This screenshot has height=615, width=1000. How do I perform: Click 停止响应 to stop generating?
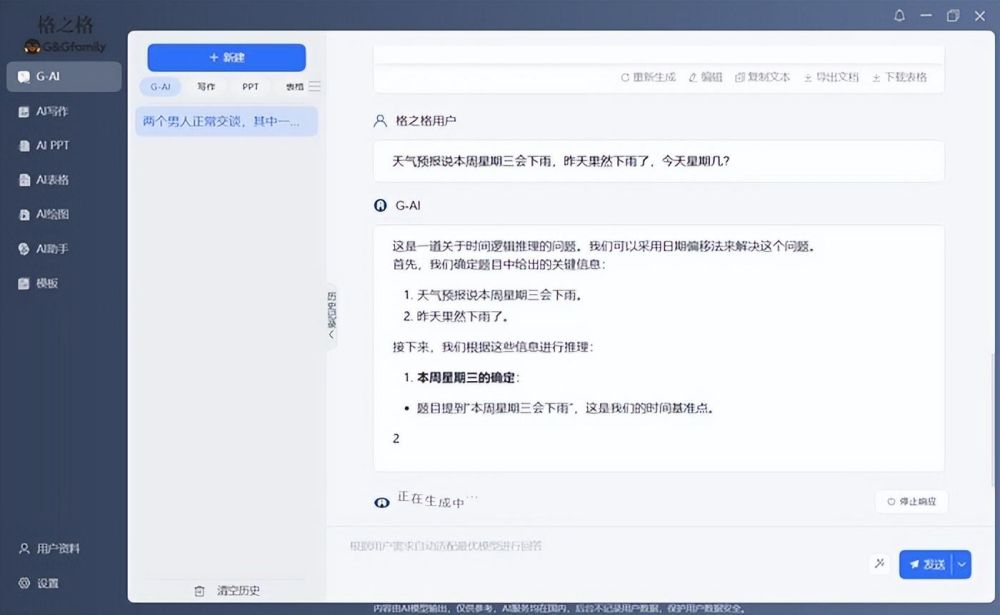point(911,501)
